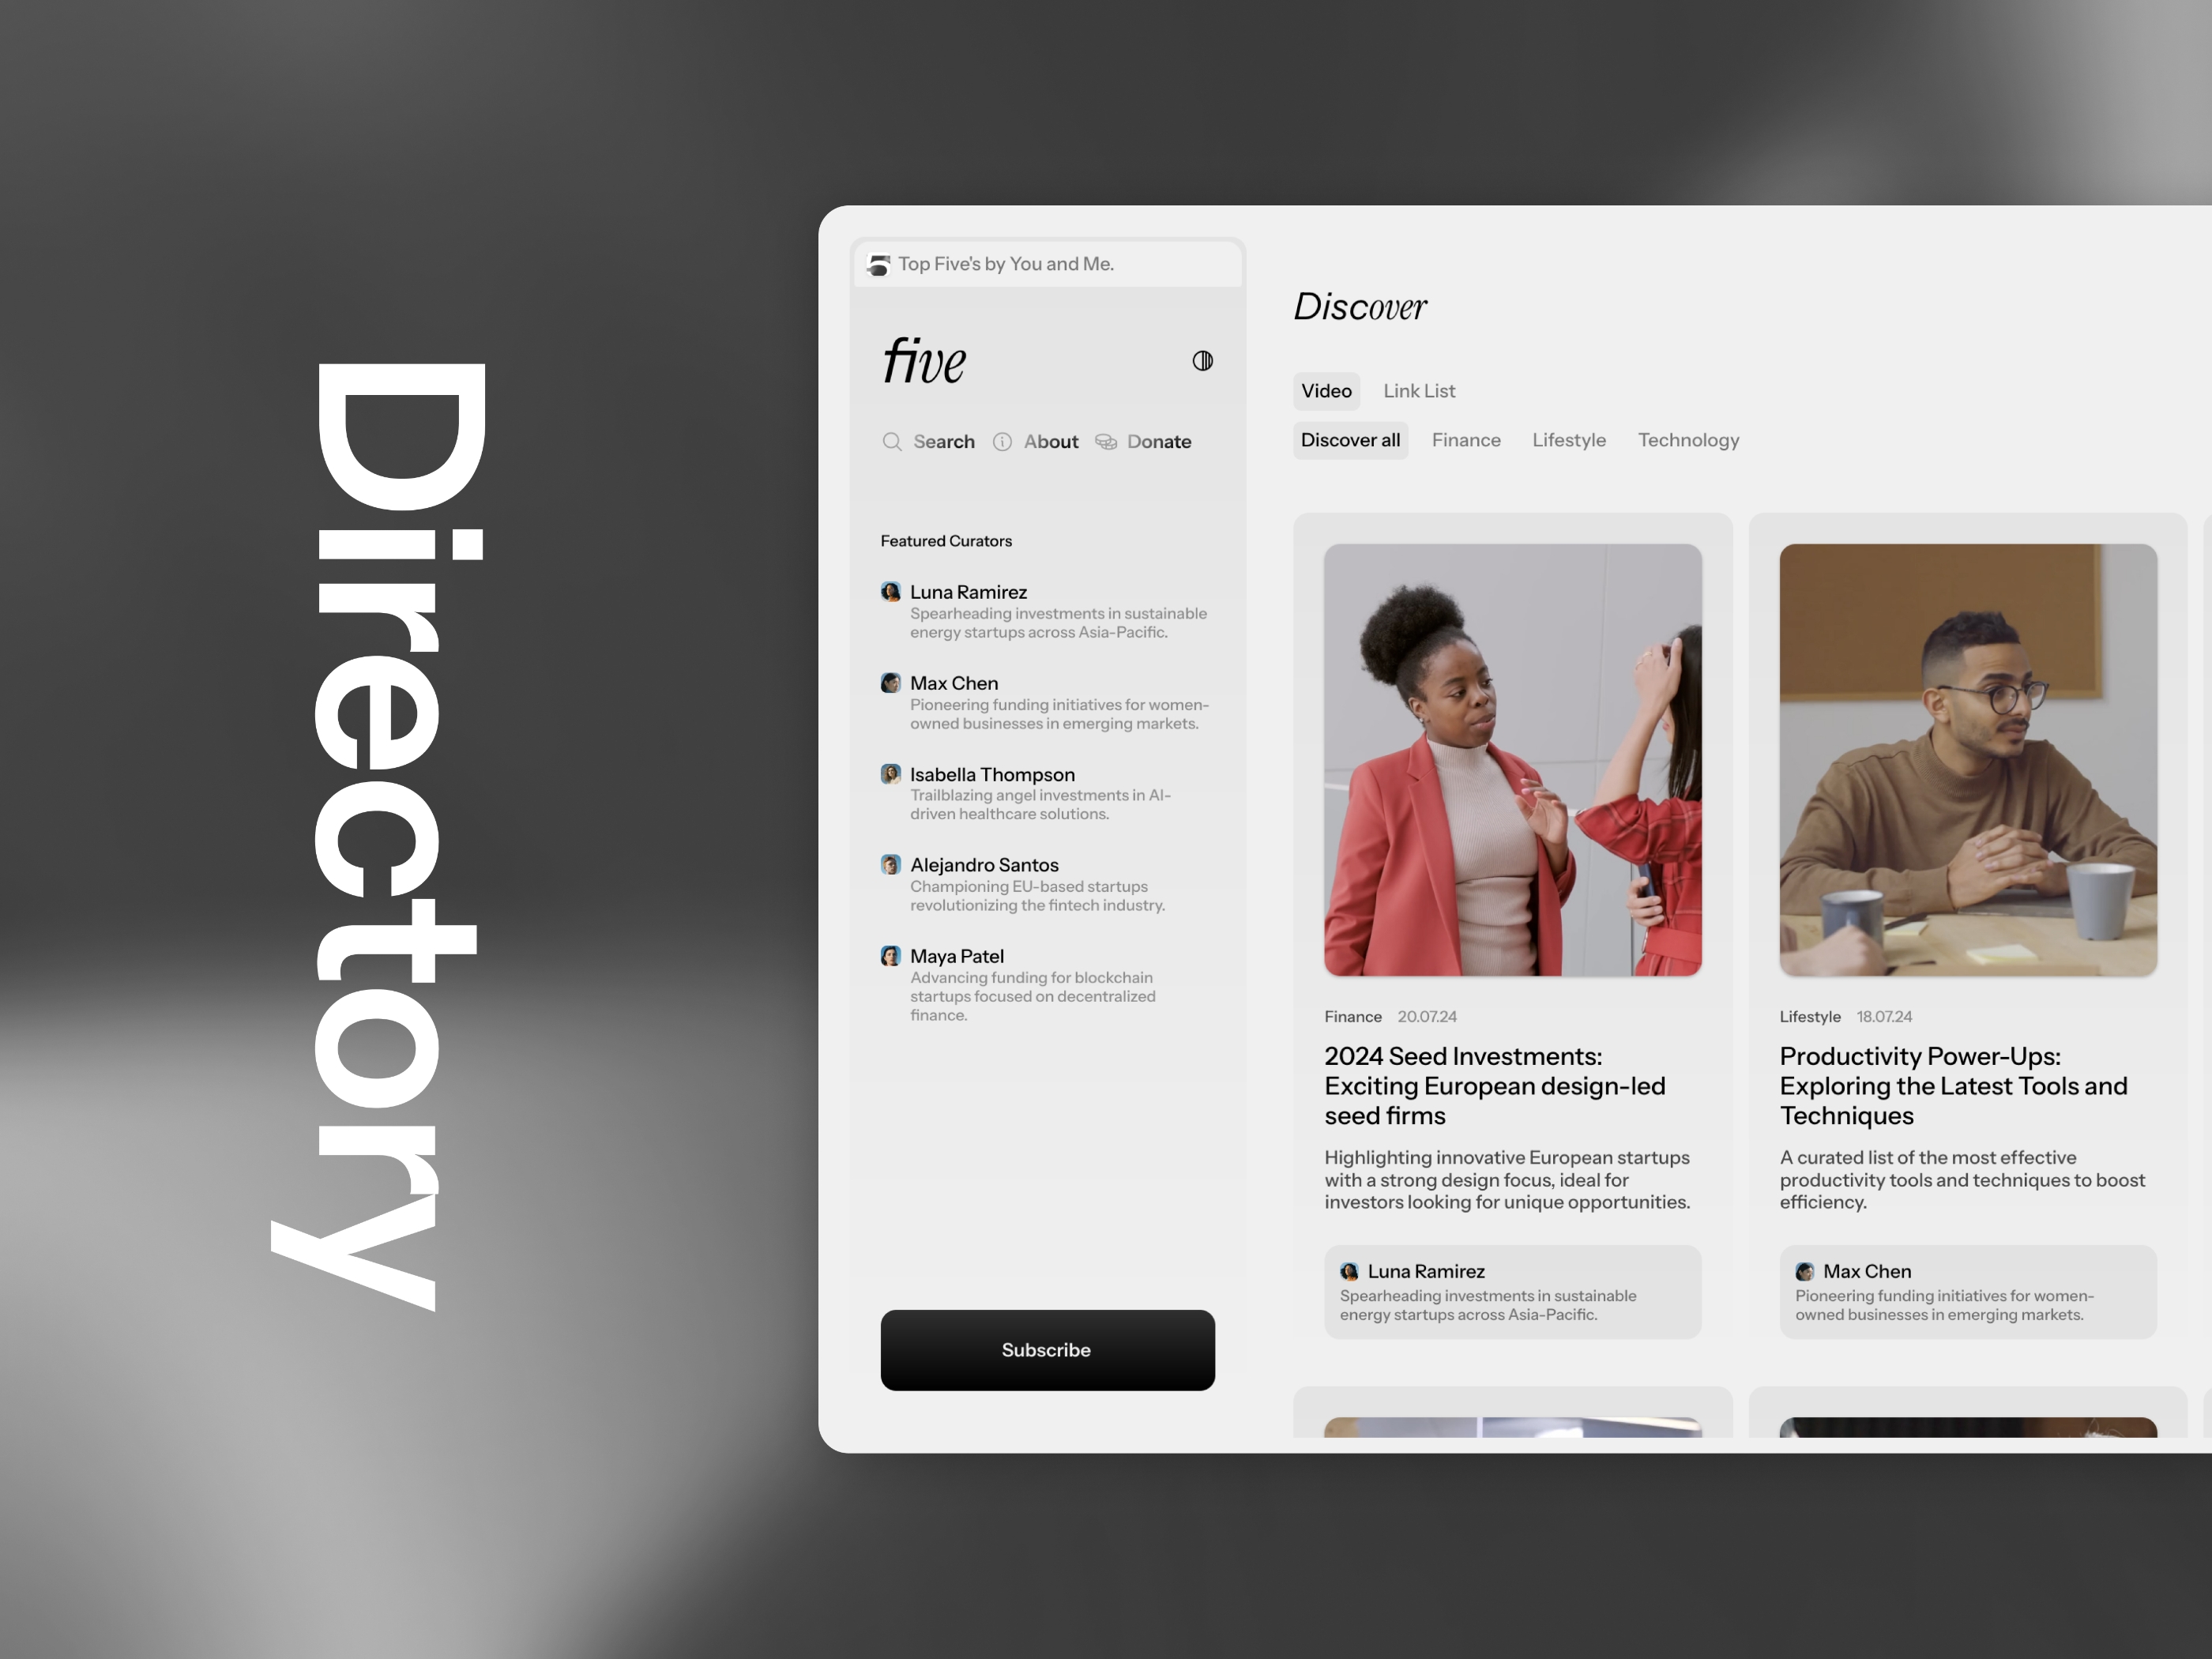Click the Search icon in sidebar

892,441
